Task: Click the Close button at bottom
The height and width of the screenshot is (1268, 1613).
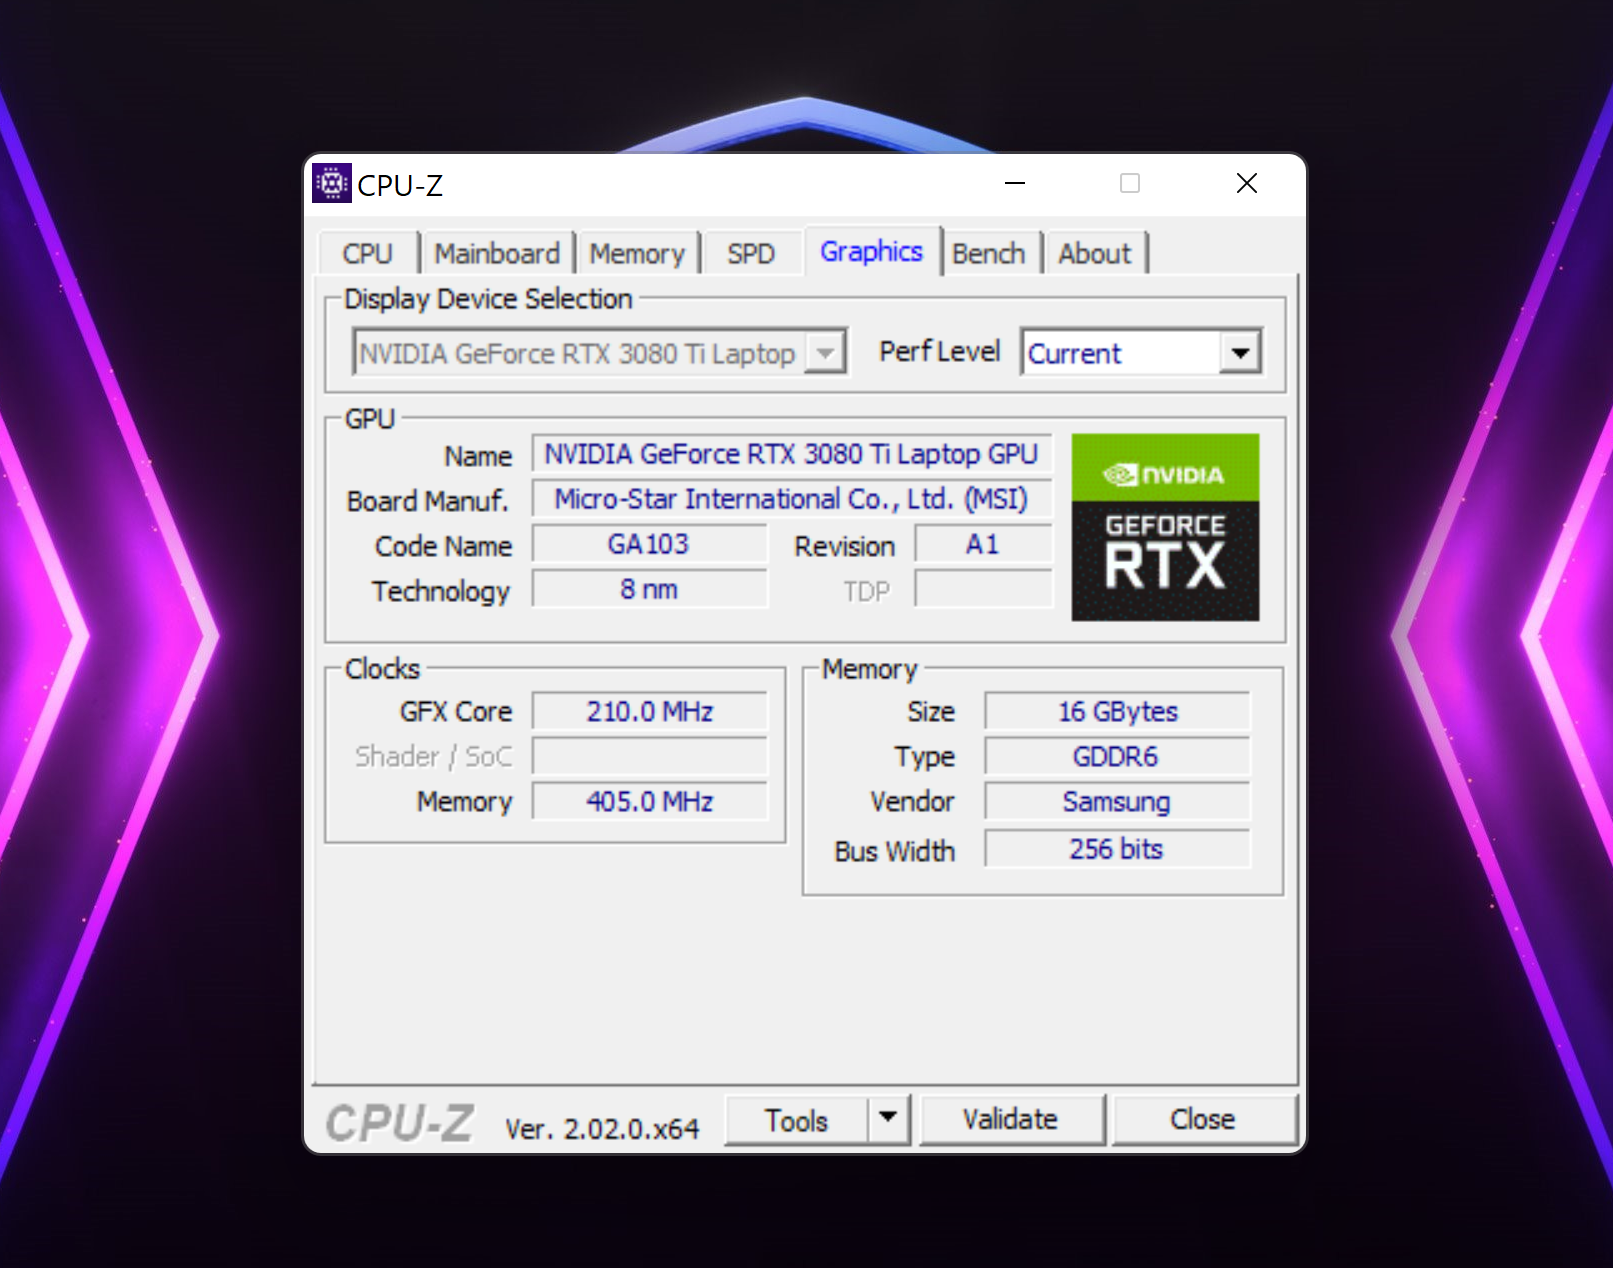Action: point(1203,1120)
